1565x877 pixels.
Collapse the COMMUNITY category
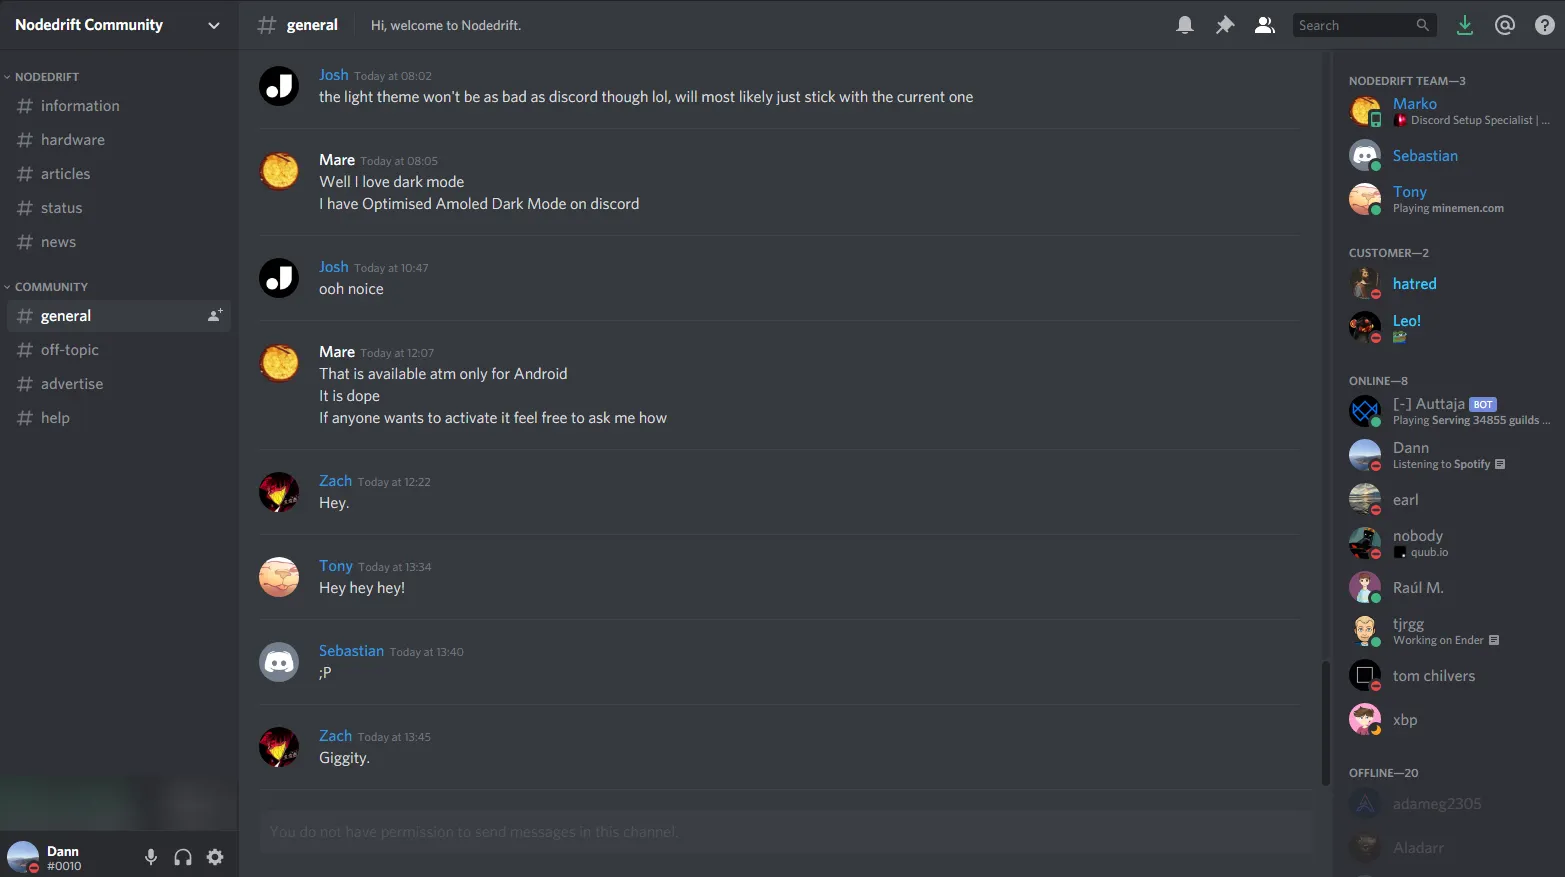50,287
